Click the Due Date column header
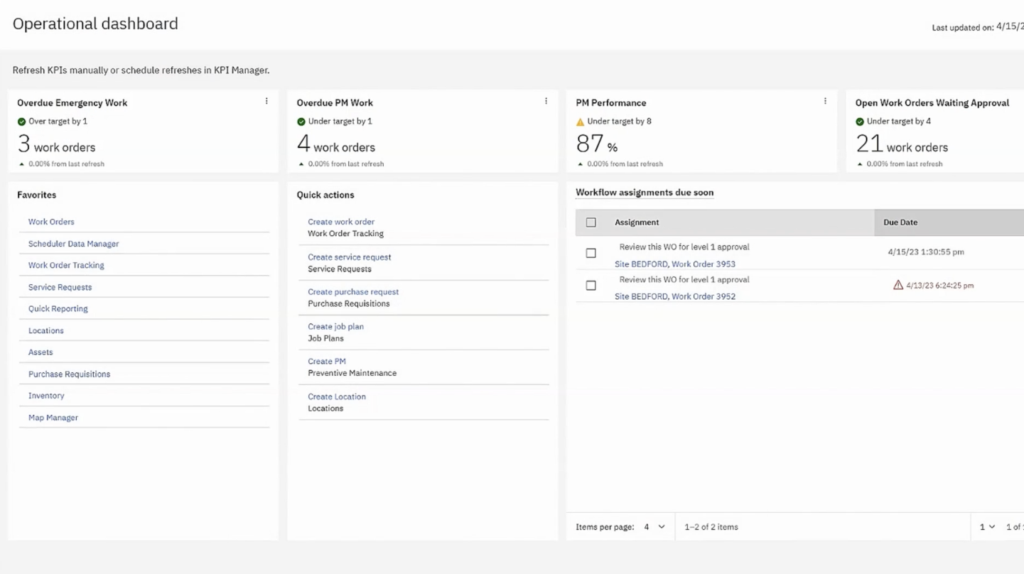 click(901, 222)
